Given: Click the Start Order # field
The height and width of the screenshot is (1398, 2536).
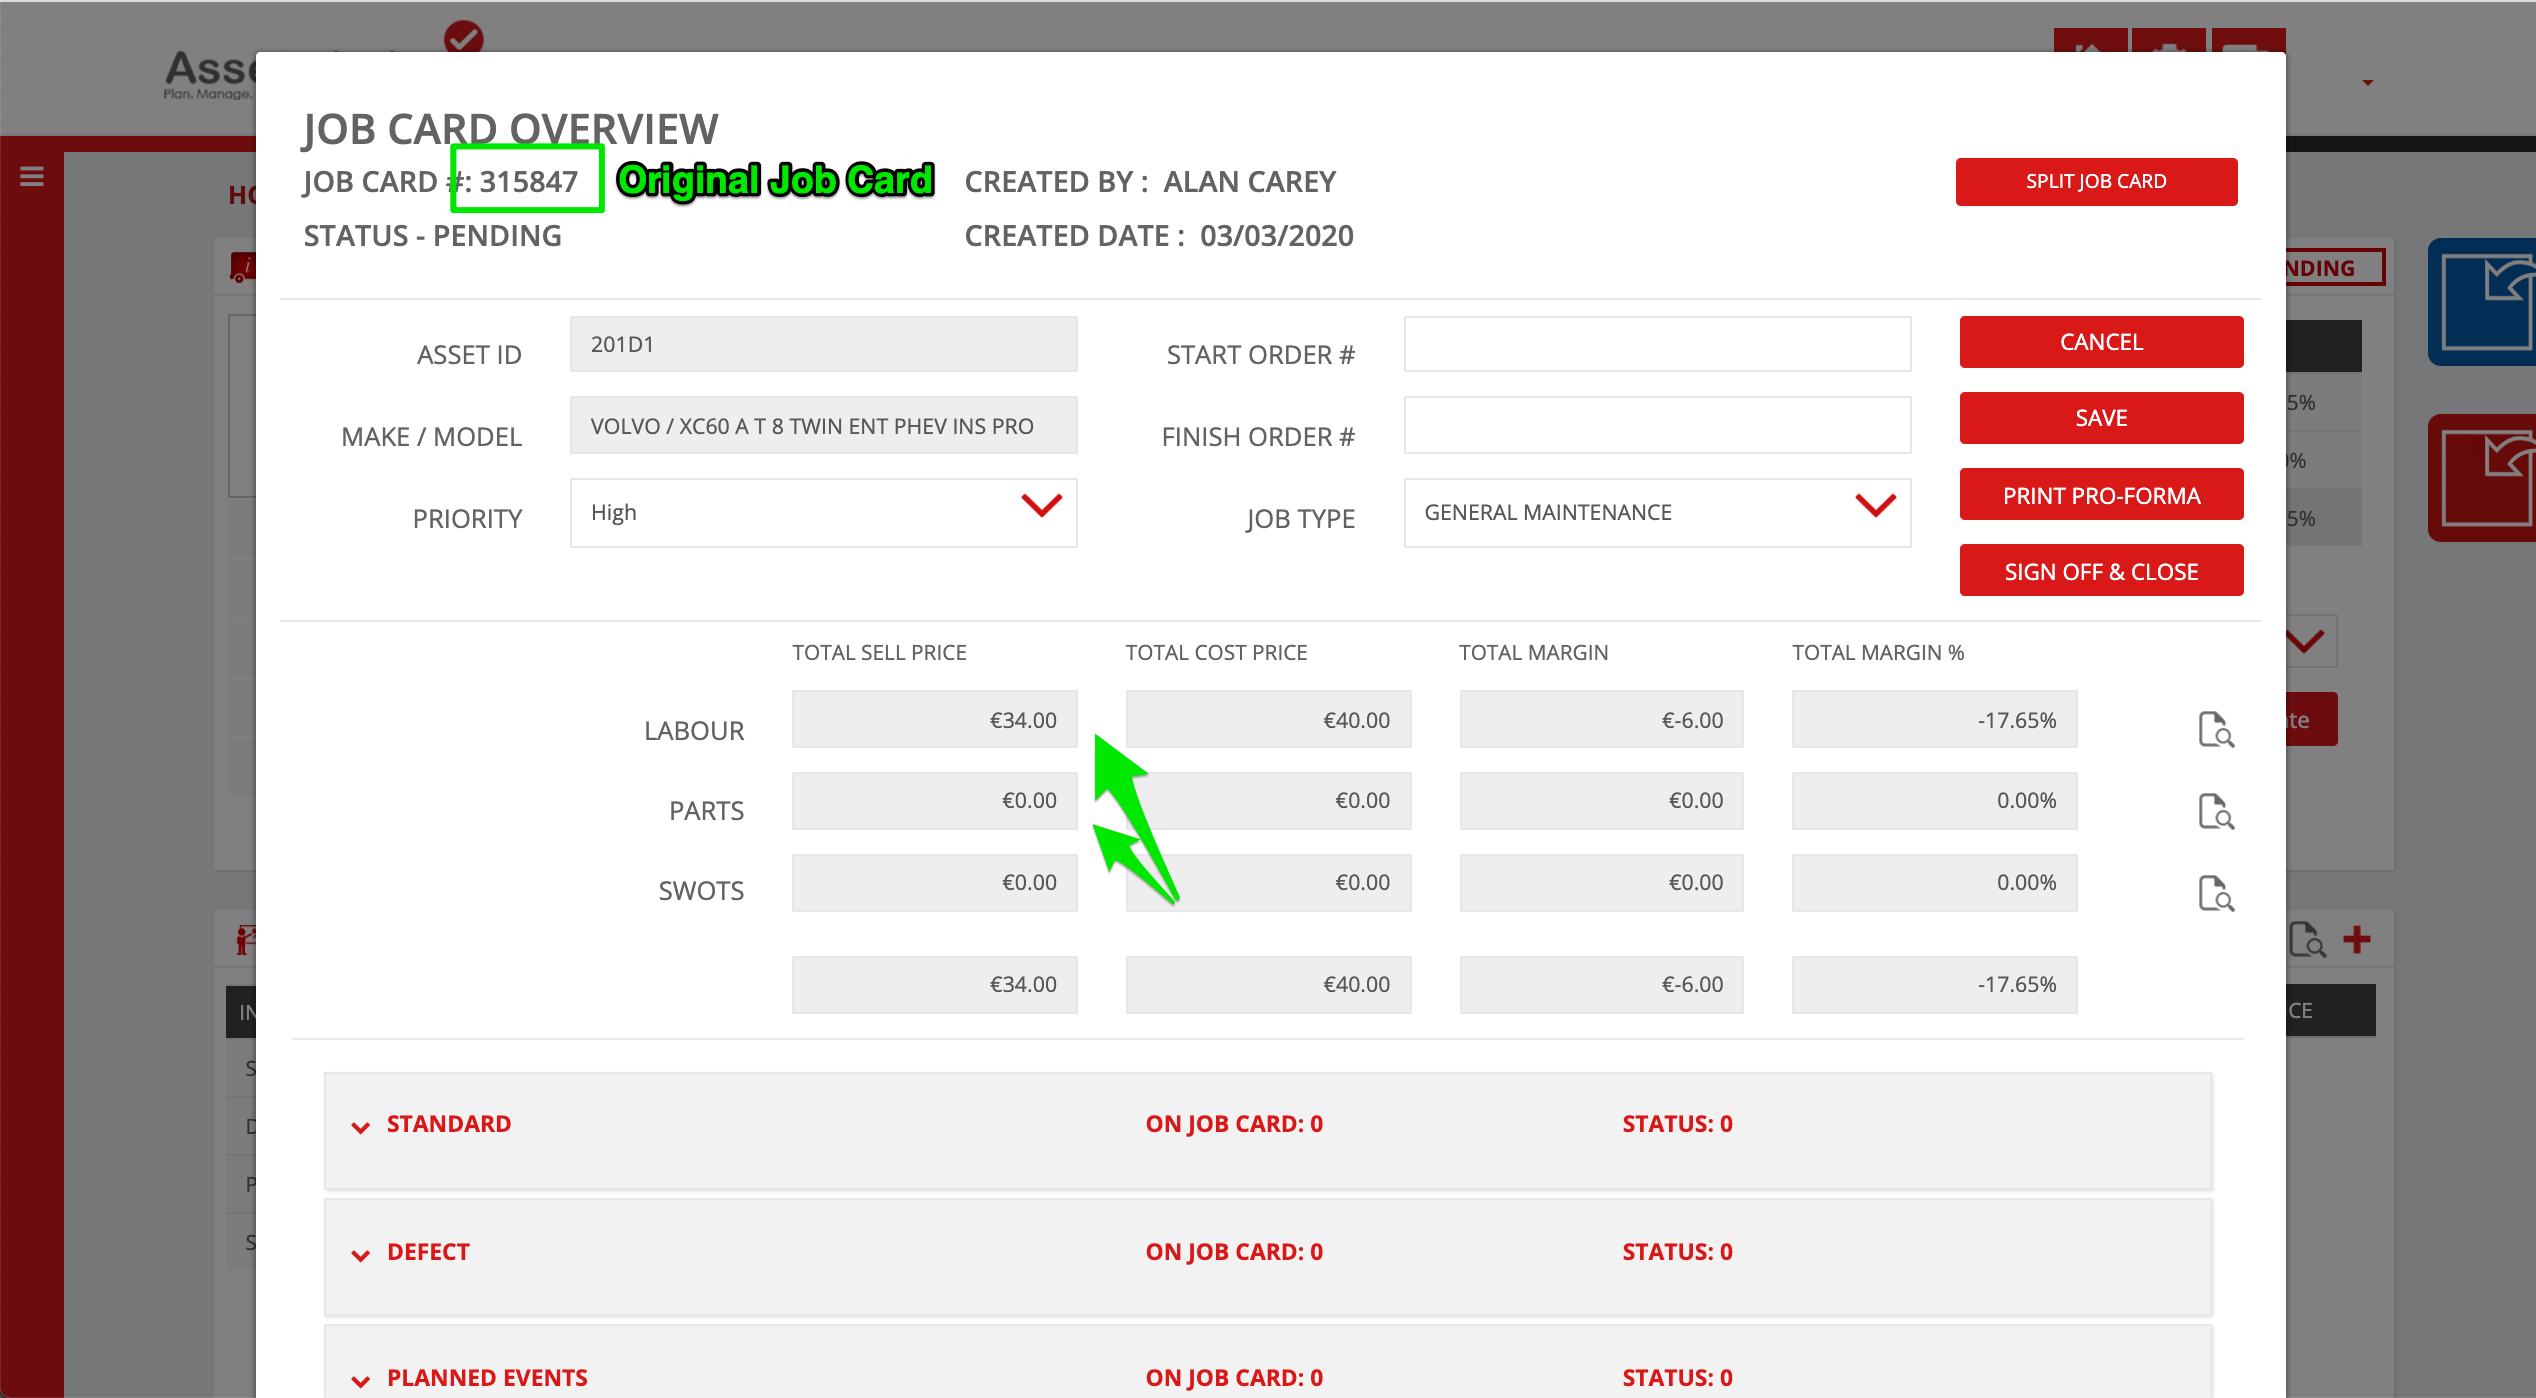Looking at the screenshot, I should pos(1657,344).
